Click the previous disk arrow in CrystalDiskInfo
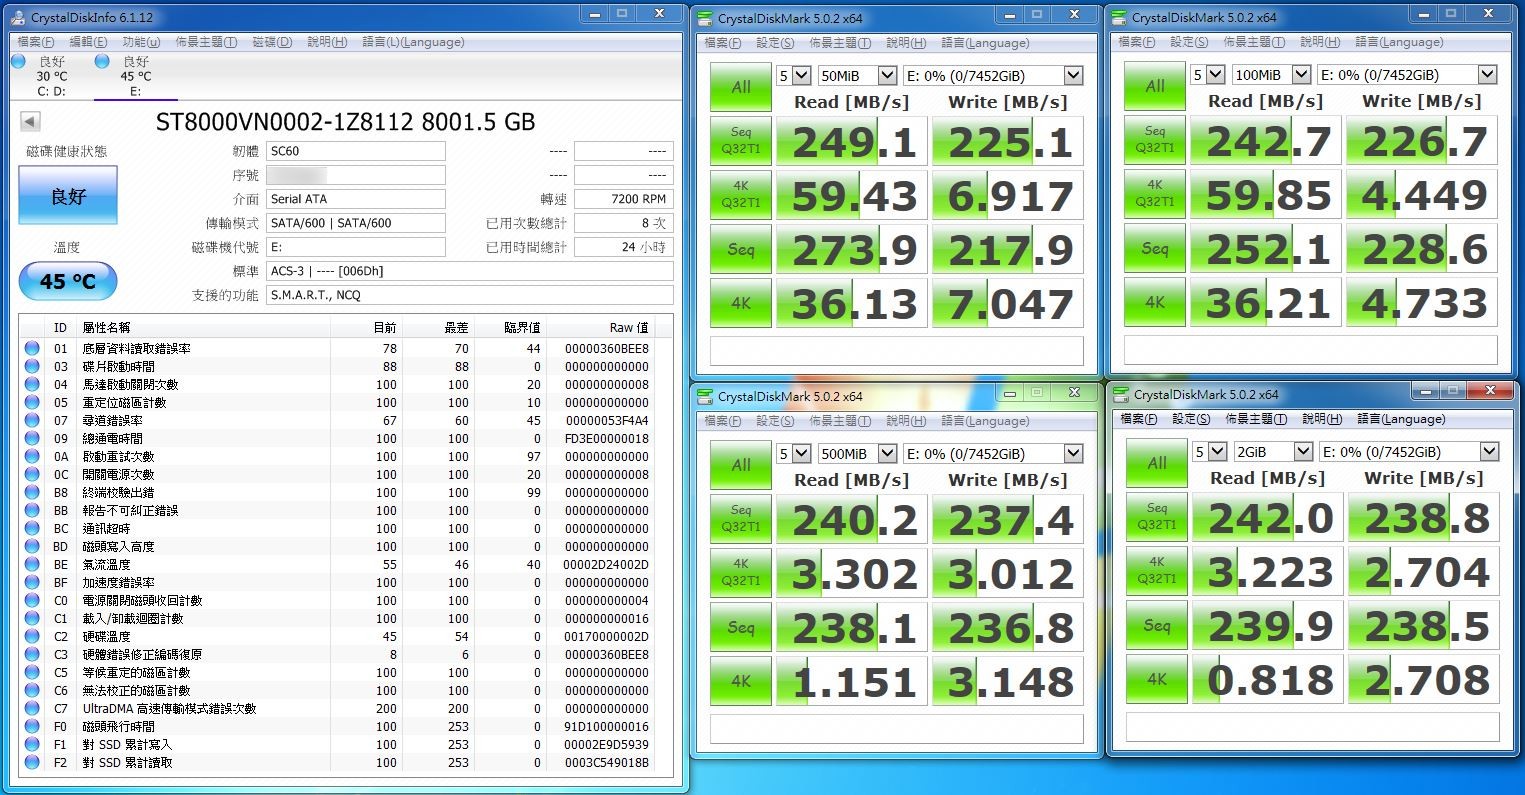This screenshot has height=795, width=1525. click(x=30, y=122)
